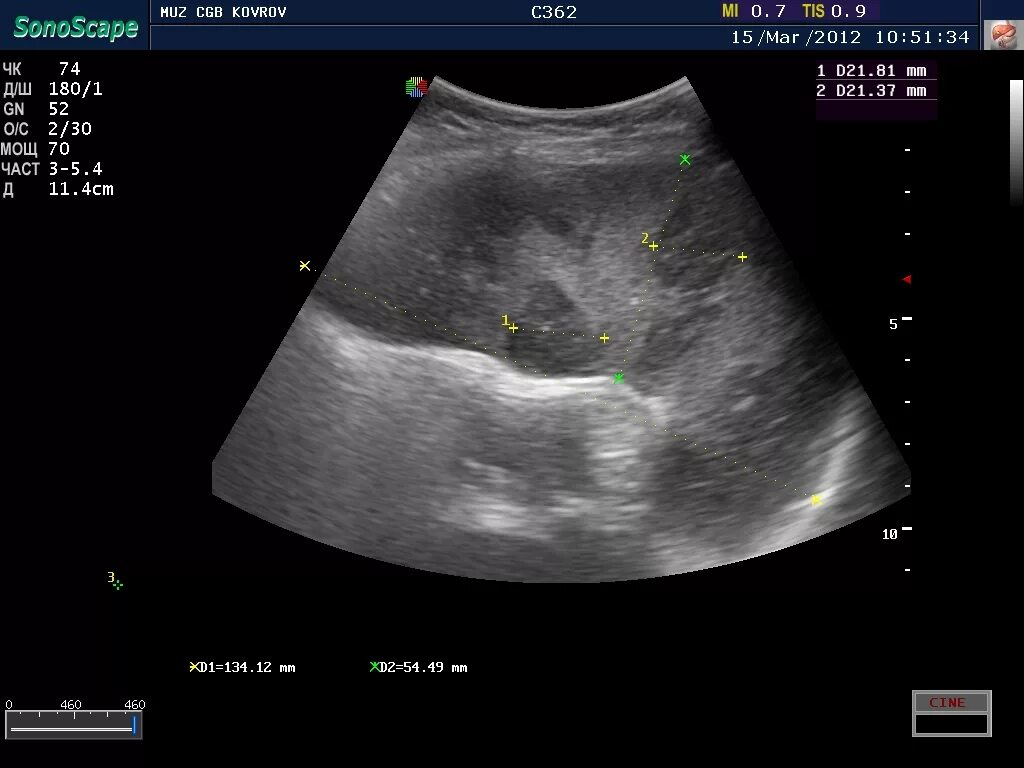Click caliper 1 left plus marker
The image size is (1024, 768).
[513, 328]
